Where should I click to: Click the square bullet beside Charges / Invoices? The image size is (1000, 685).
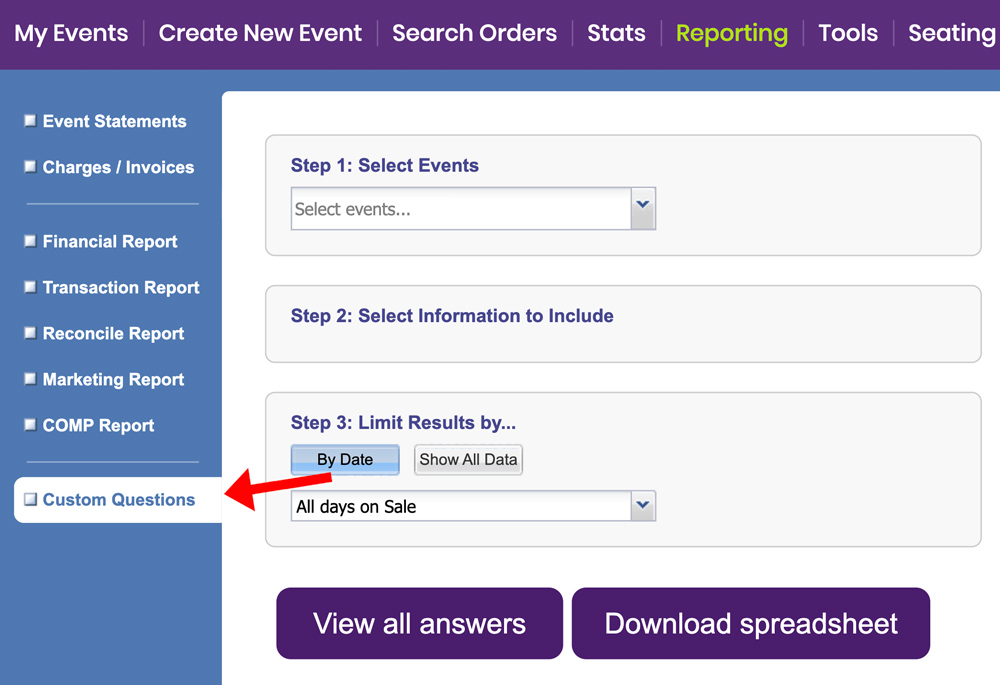coord(30,166)
